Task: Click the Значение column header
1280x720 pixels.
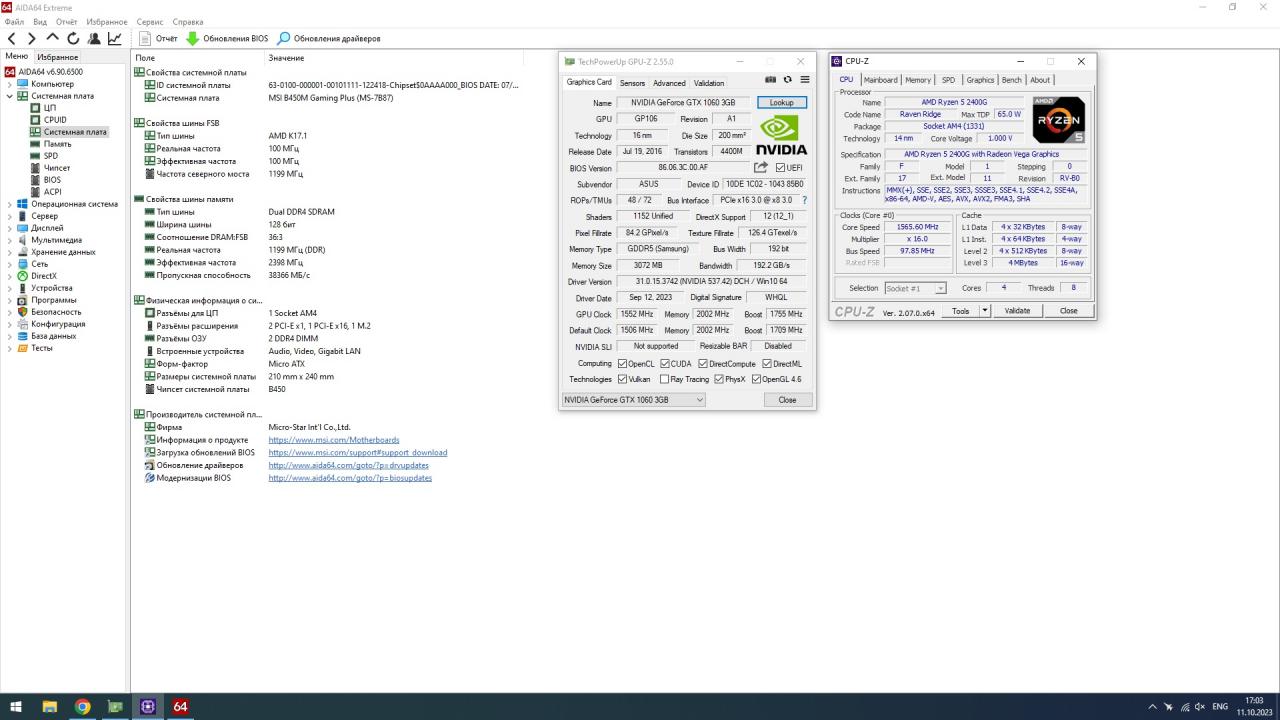Action: pos(286,58)
